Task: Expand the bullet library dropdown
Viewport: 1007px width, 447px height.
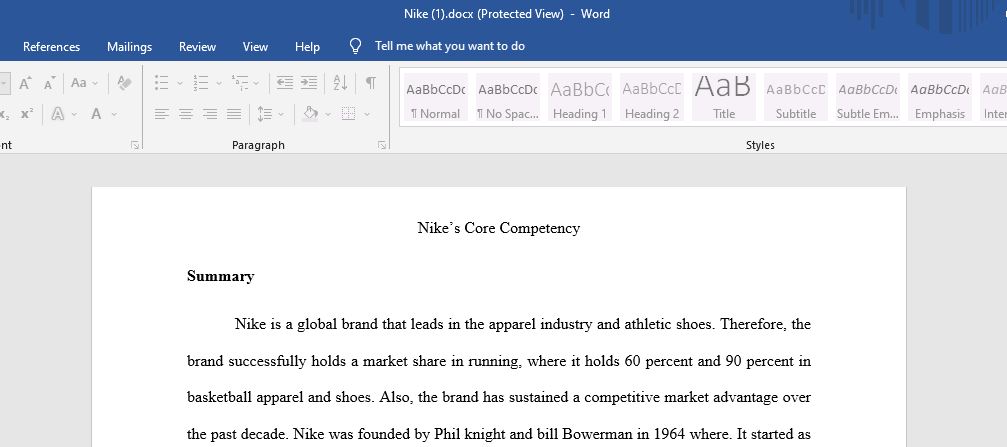Action: pos(180,83)
